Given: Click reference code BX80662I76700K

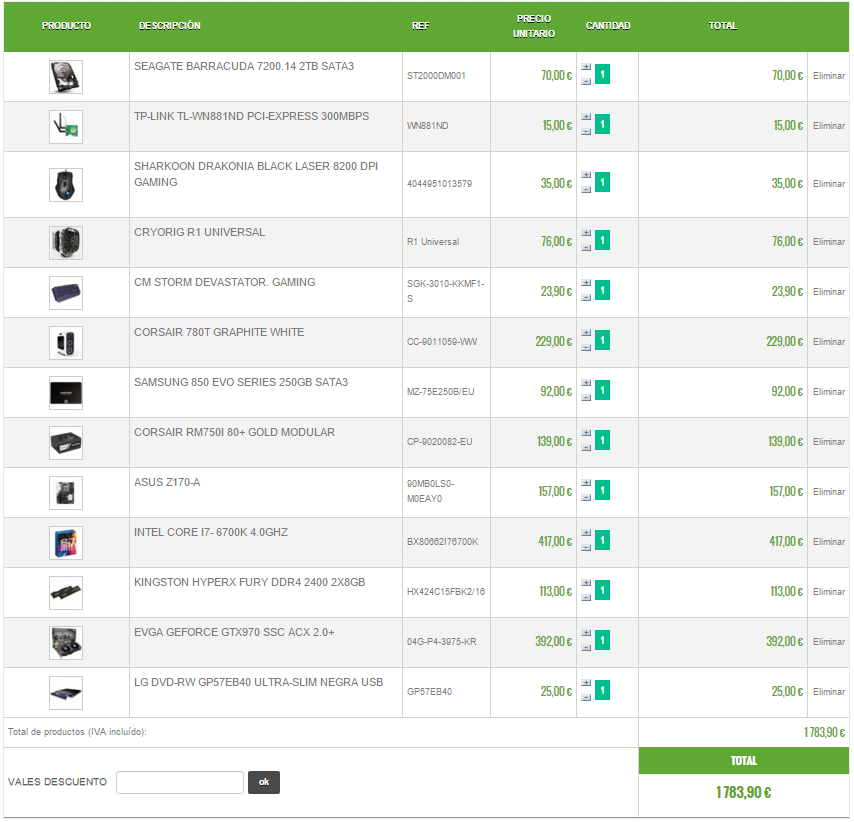Looking at the screenshot, I should click(x=442, y=542).
